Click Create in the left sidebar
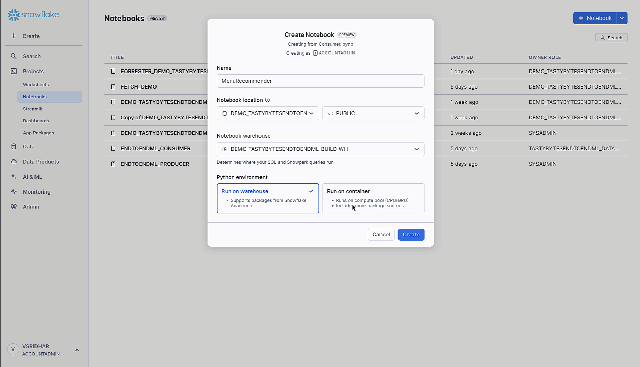 click(x=31, y=36)
